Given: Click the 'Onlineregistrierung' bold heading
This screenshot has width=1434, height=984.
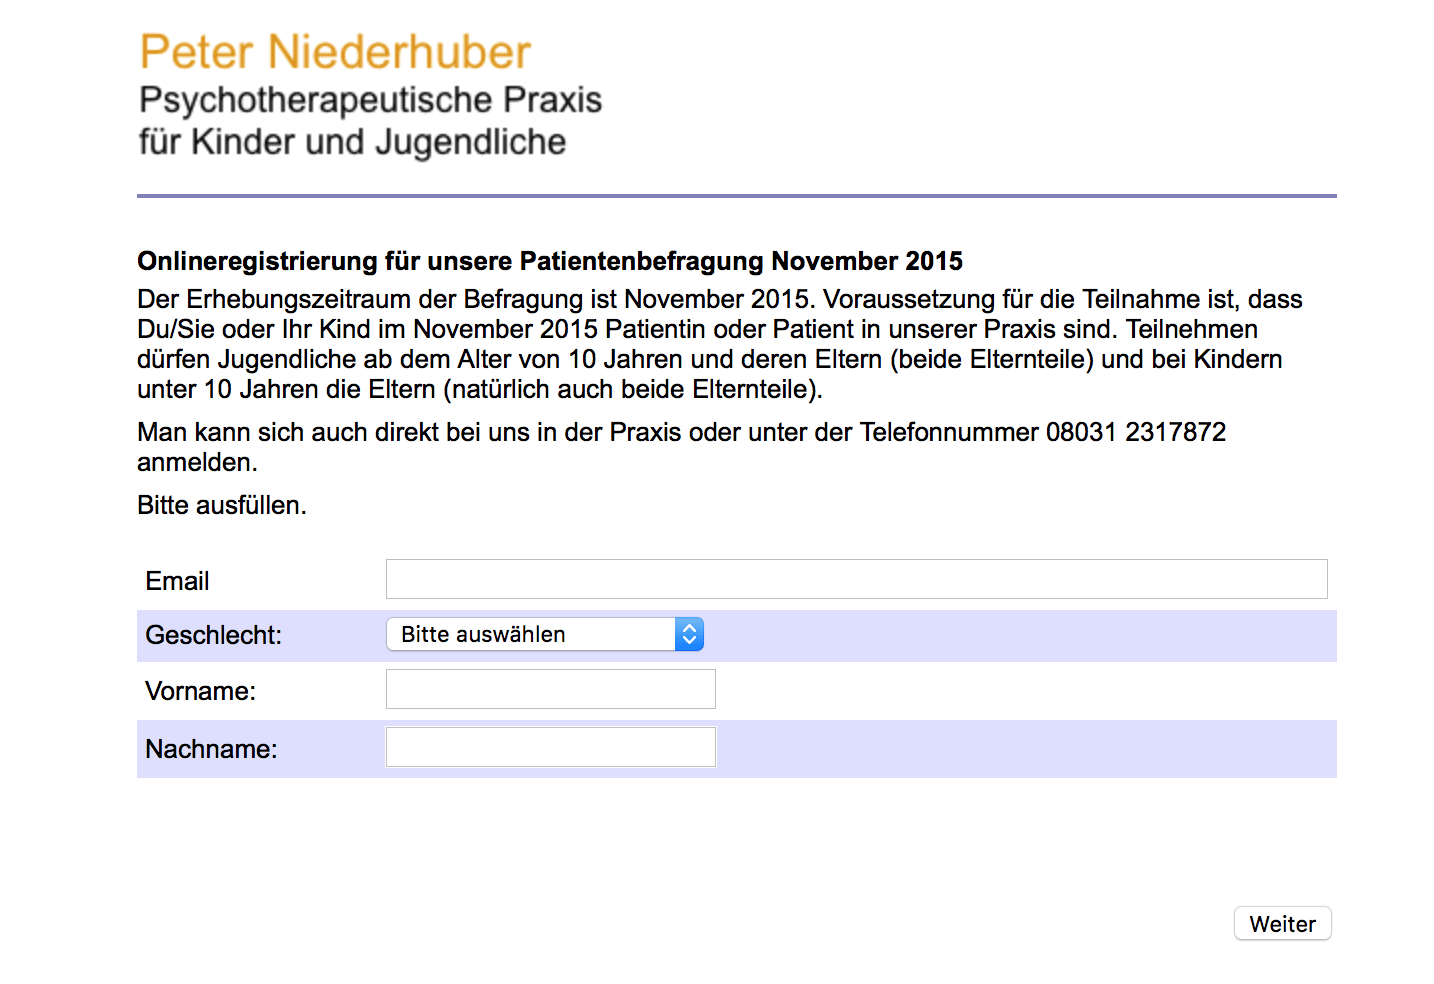Looking at the screenshot, I should 549,261.
